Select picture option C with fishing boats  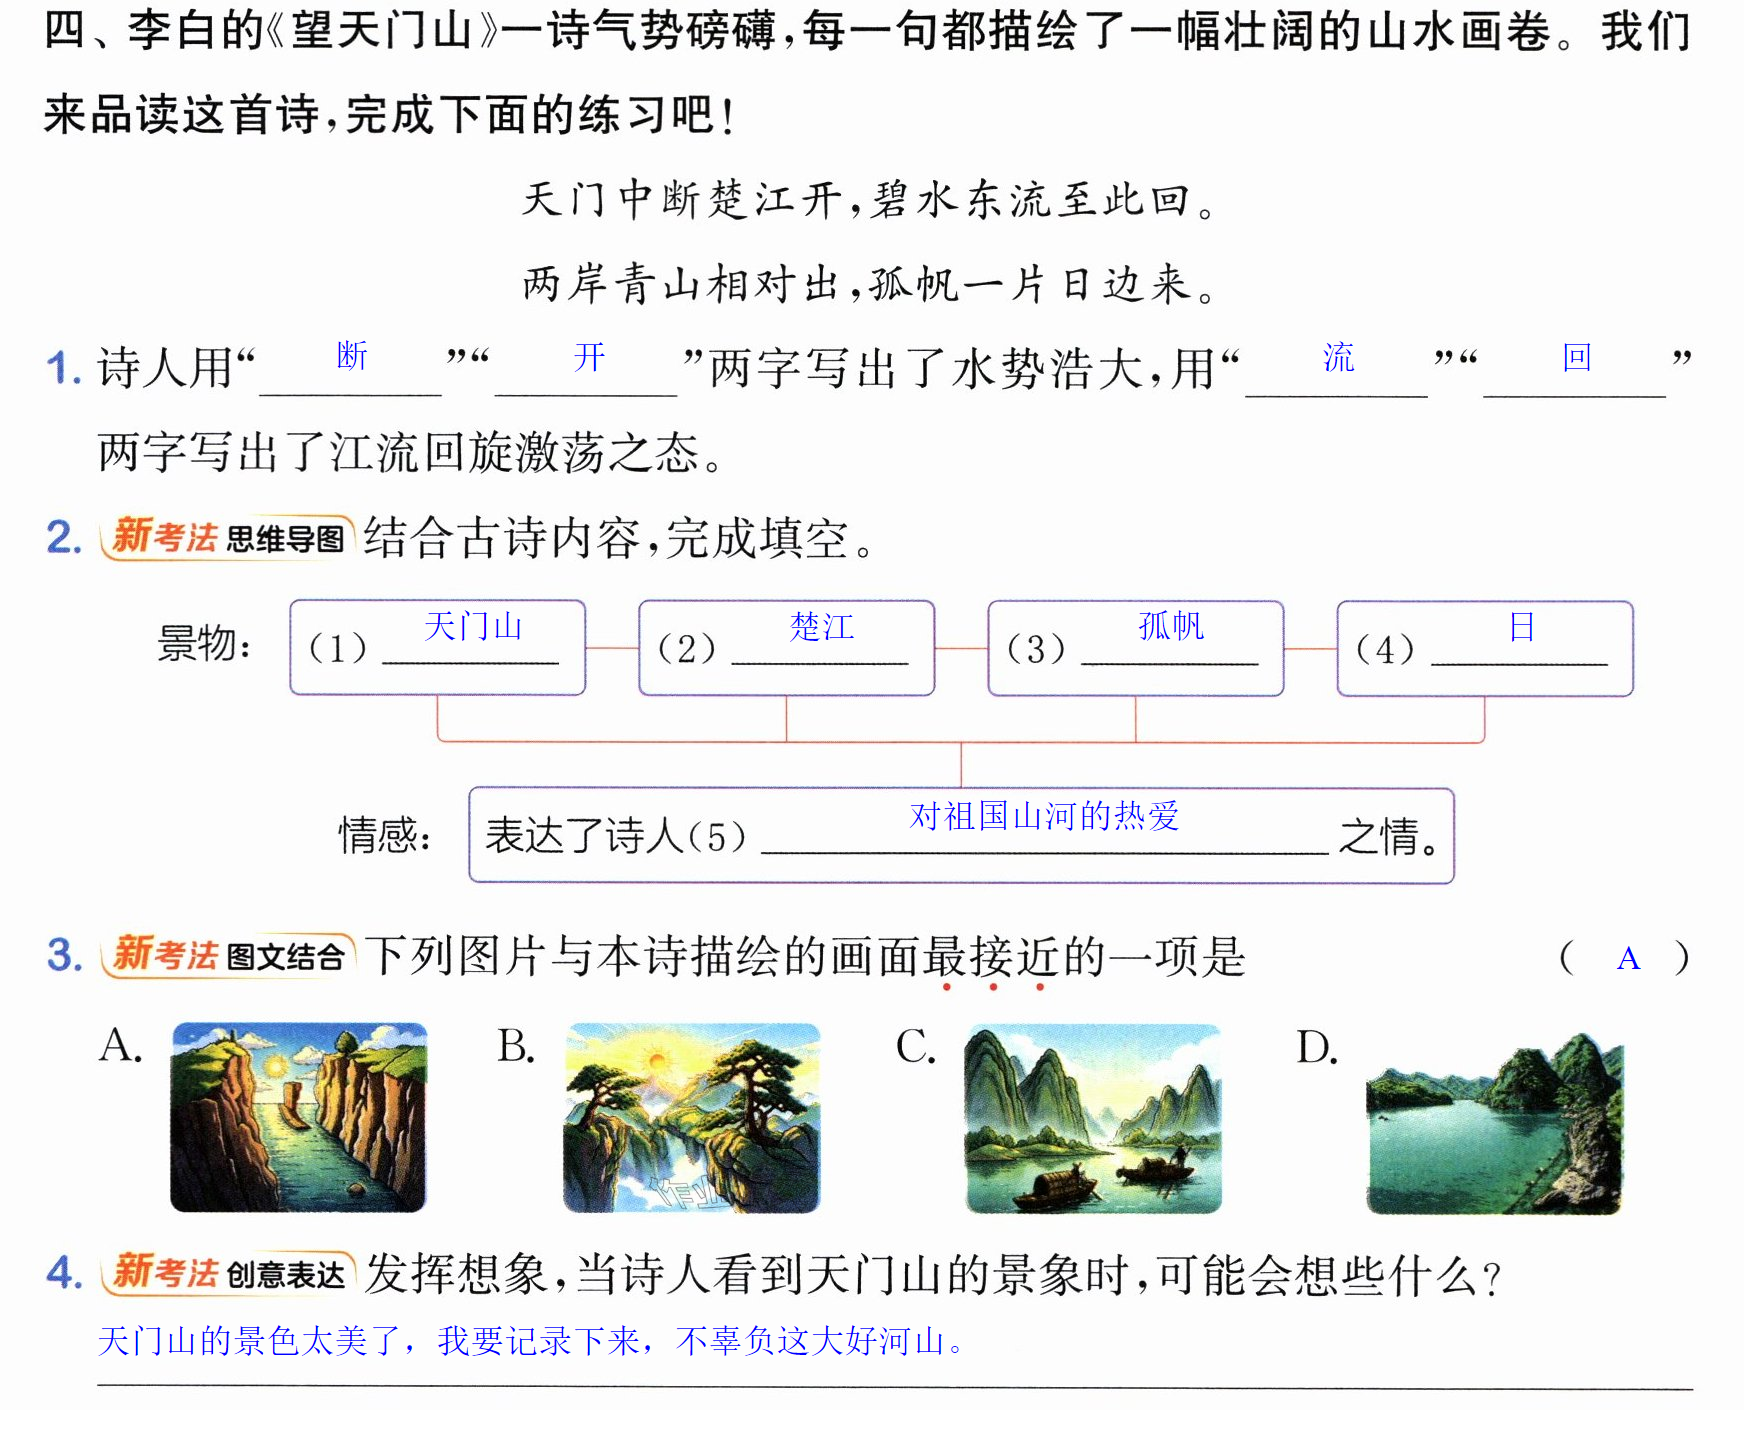[1093, 1118]
